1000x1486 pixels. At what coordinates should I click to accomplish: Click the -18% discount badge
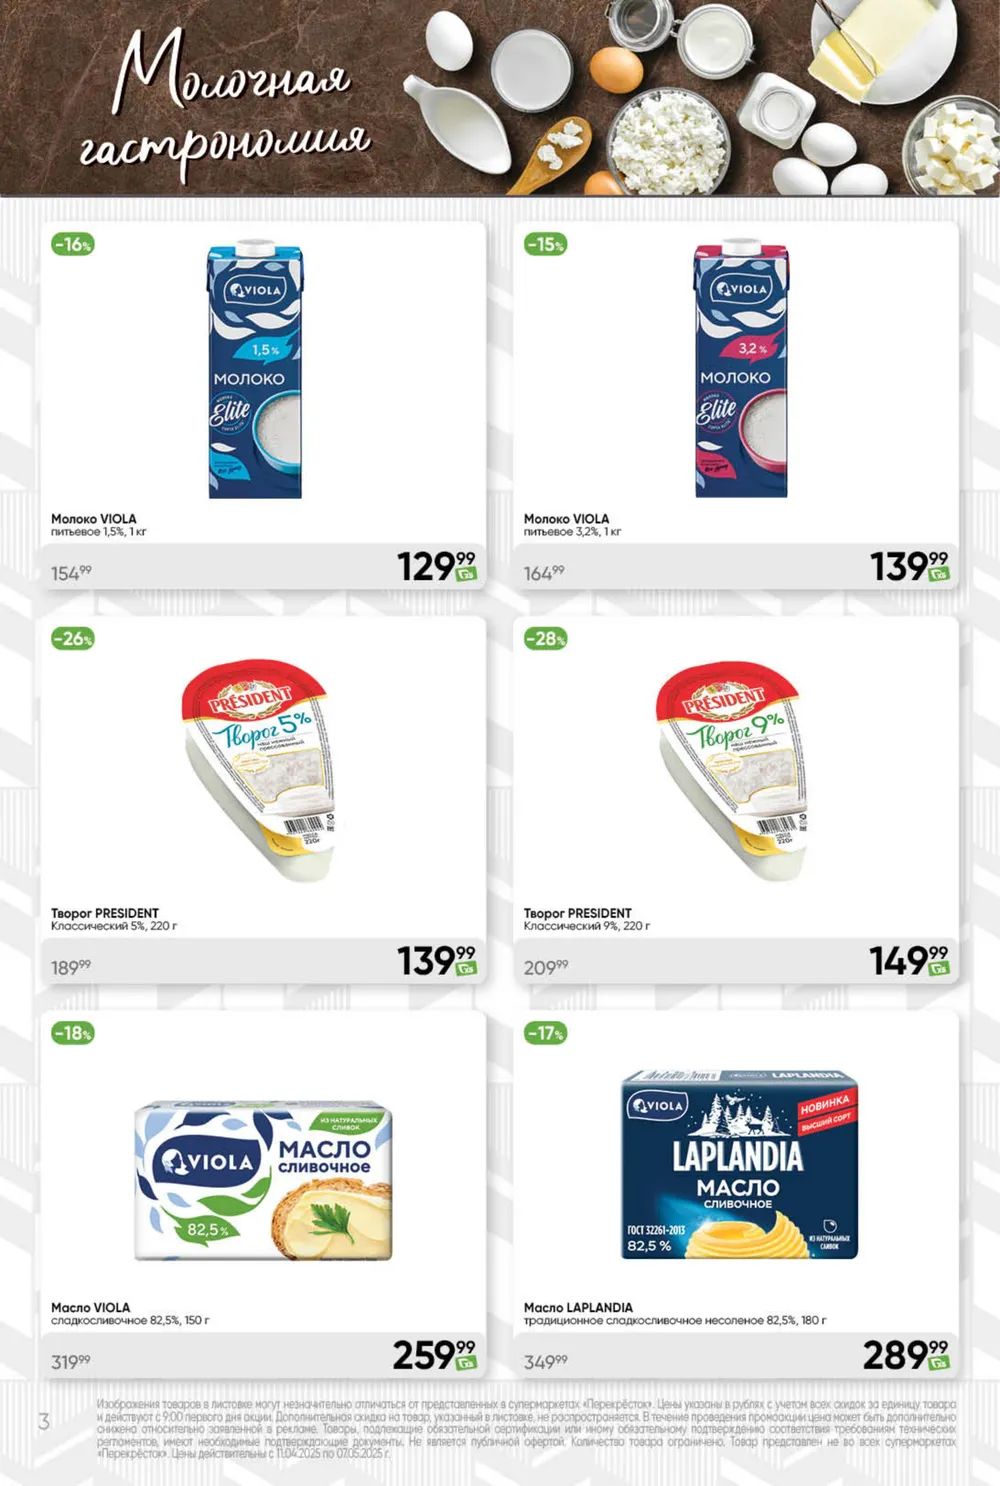pyautogui.click(x=73, y=1033)
